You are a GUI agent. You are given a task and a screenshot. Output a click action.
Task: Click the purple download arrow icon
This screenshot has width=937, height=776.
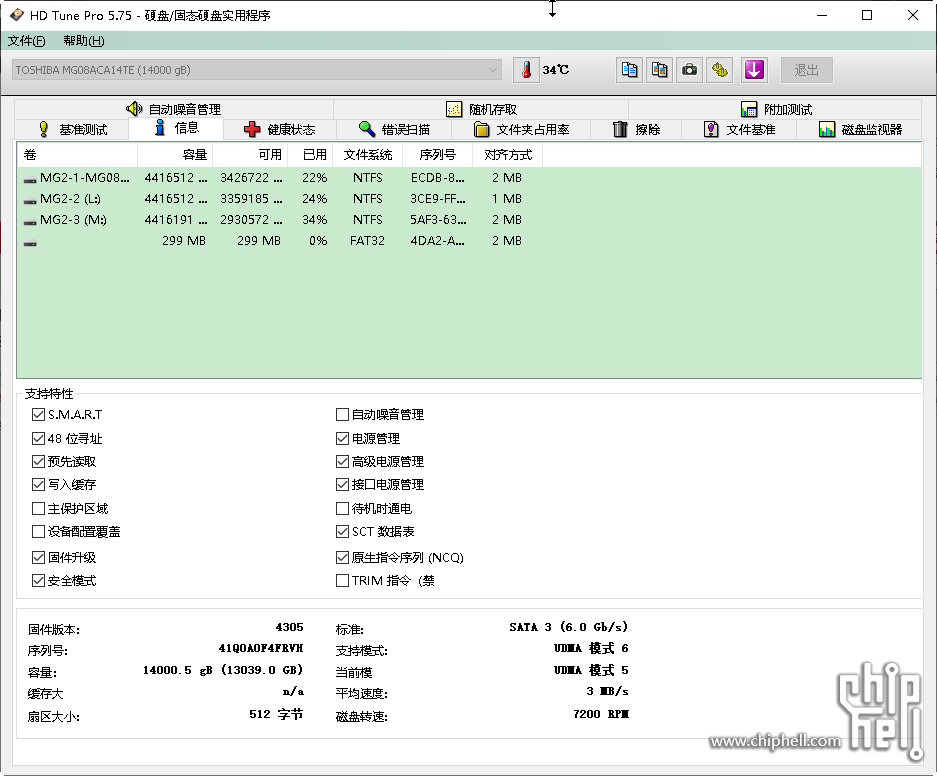coord(754,70)
